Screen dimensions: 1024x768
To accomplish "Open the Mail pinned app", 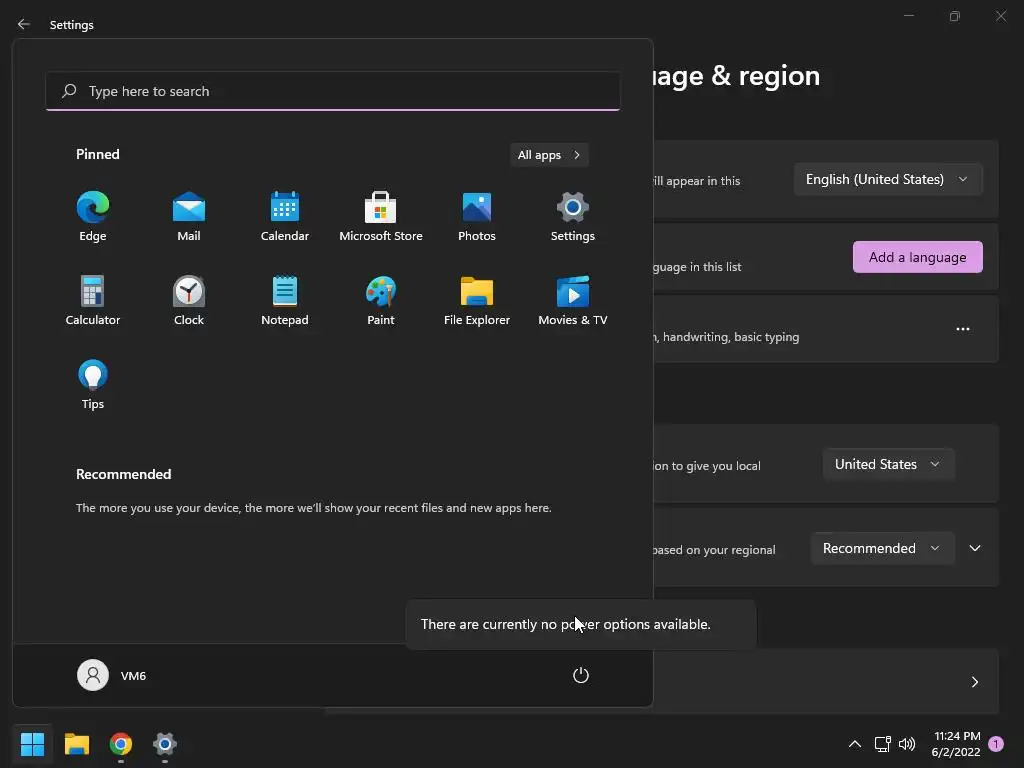I will click(189, 217).
